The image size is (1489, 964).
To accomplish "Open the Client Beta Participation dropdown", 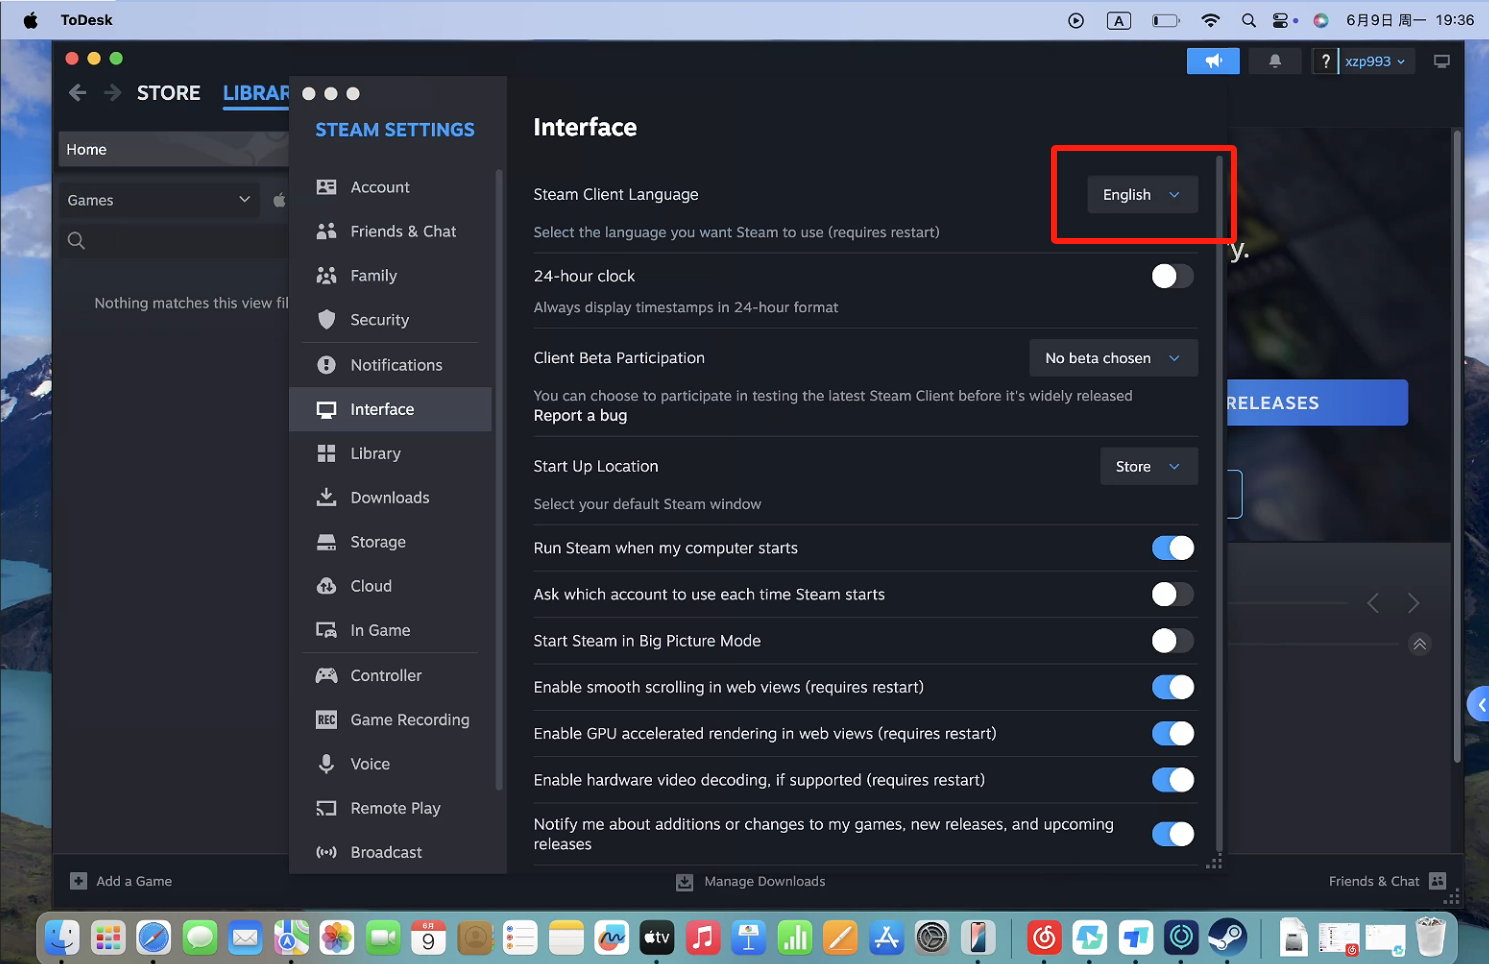I will (x=1113, y=358).
